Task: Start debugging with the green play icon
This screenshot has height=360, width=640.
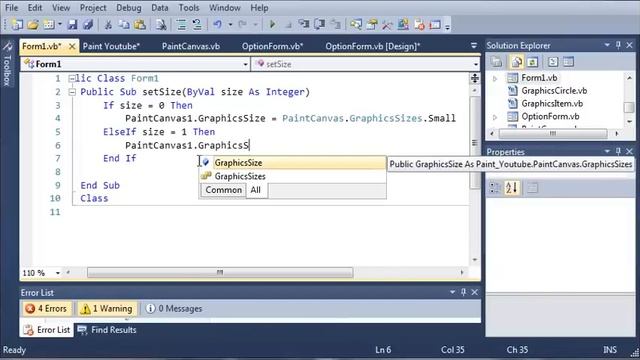Action: pyautogui.click(x=272, y=24)
